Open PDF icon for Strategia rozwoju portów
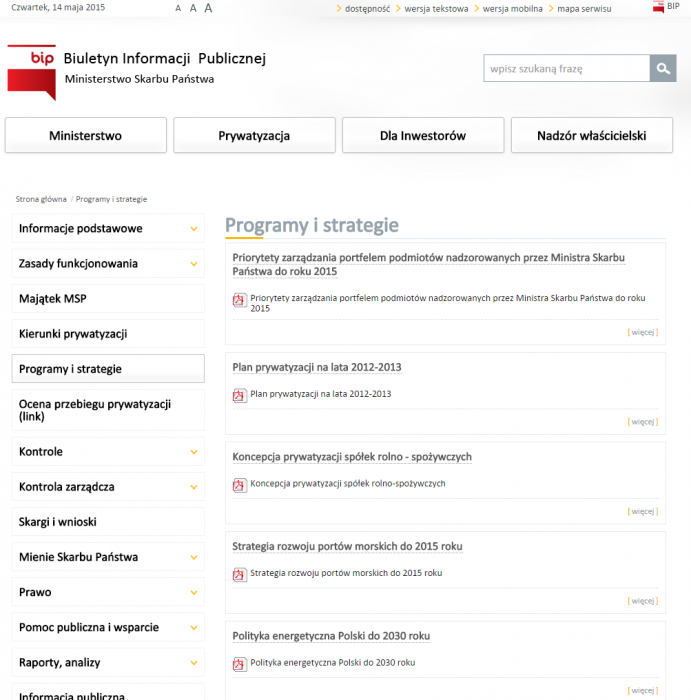The image size is (691, 700). [240, 575]
